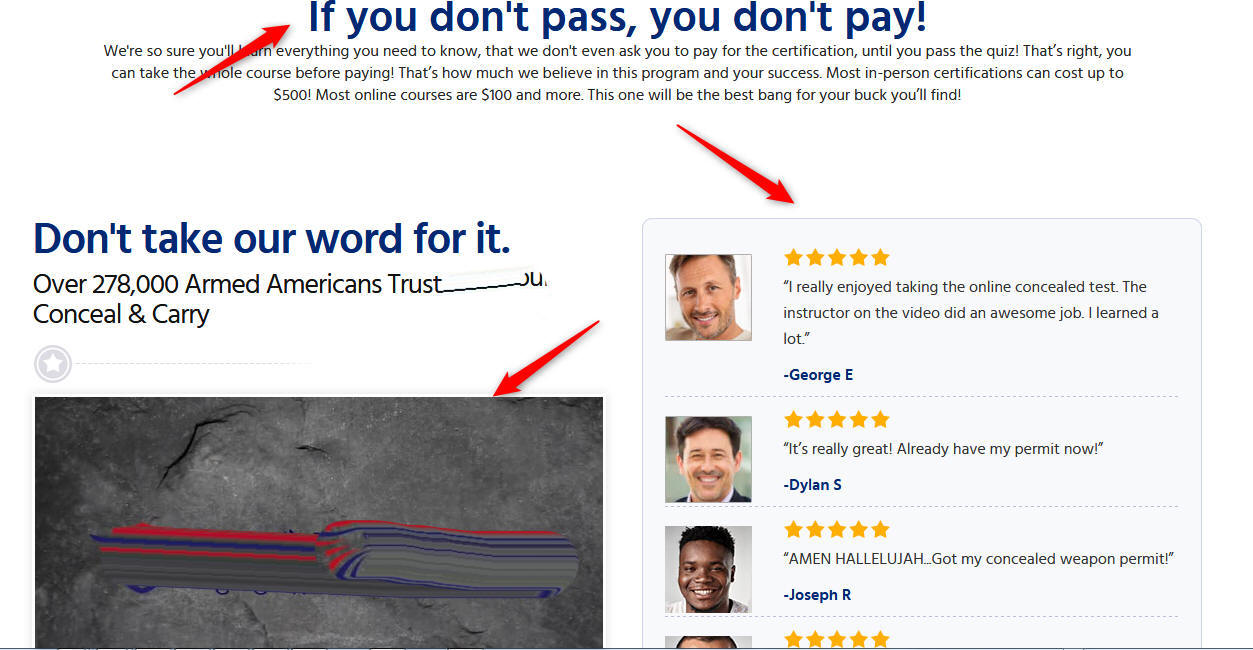Viewport: 1253px width, 650px height.
Task: Open George E's profile photo
Action: coord(708,297)
